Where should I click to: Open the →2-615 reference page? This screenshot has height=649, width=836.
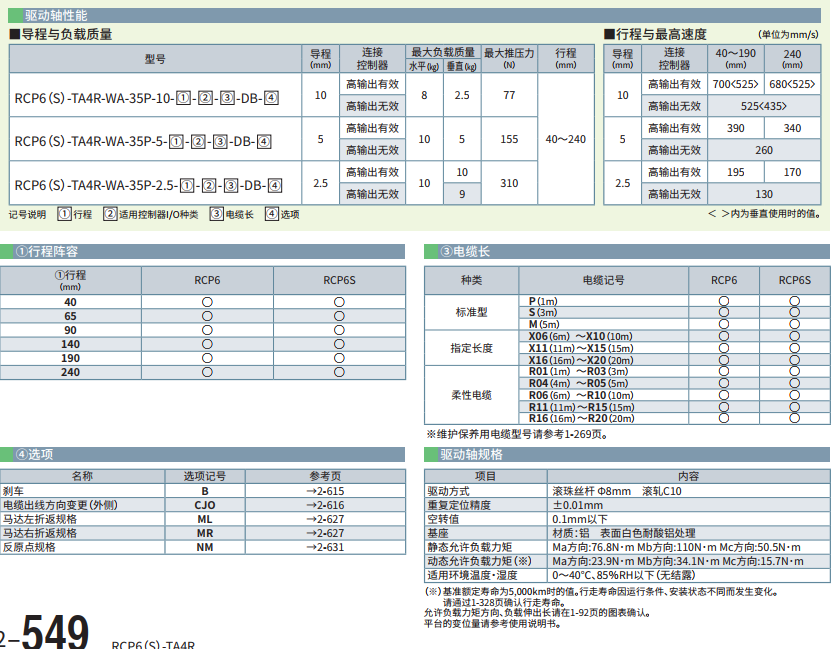(325, 491)
